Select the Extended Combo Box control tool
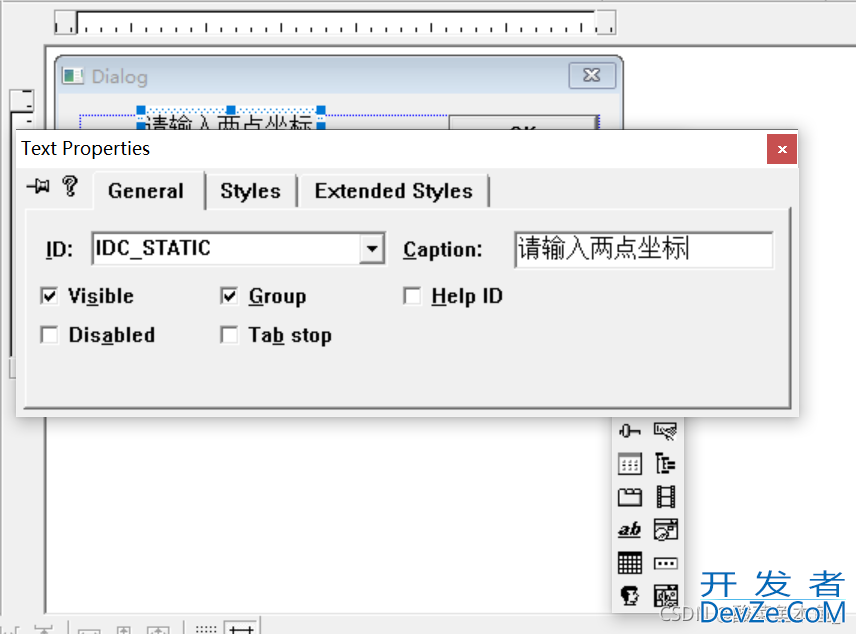 [x=665, y=595]
